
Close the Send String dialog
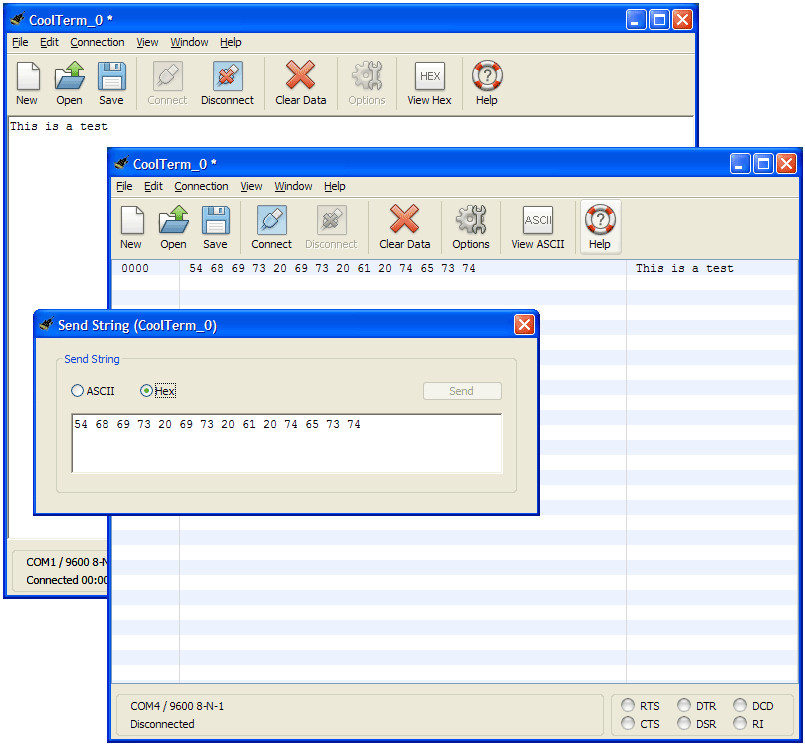click(524, 324)
